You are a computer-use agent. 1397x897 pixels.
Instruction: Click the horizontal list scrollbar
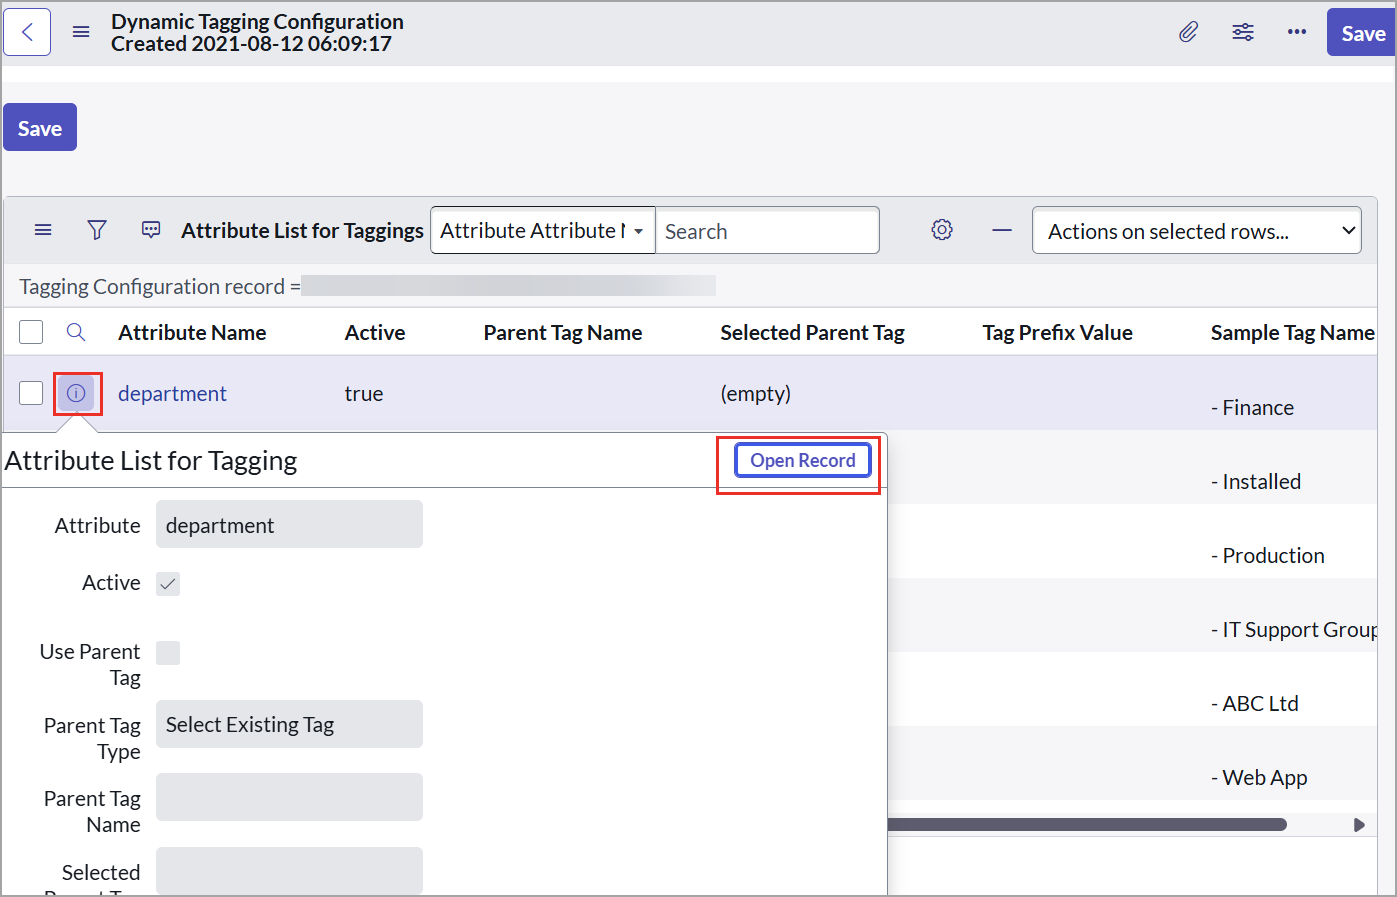1090,824
